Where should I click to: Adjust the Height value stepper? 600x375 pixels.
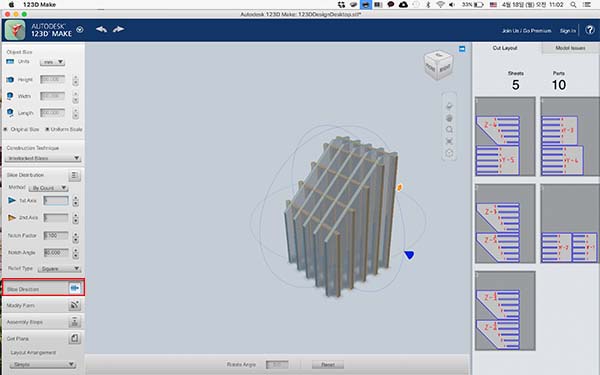[x=75, y=80]
